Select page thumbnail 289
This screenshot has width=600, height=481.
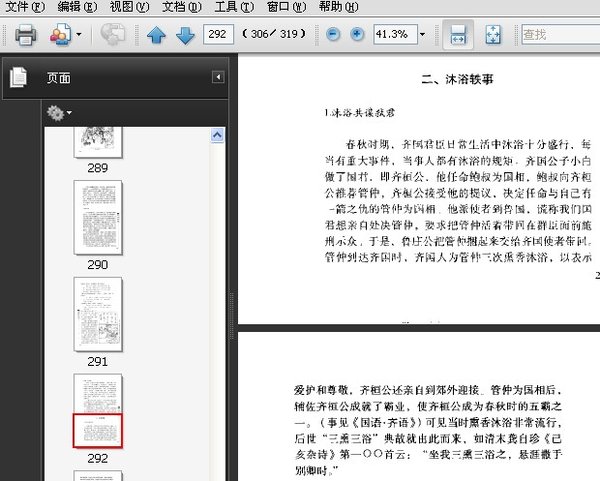(98, 142)
